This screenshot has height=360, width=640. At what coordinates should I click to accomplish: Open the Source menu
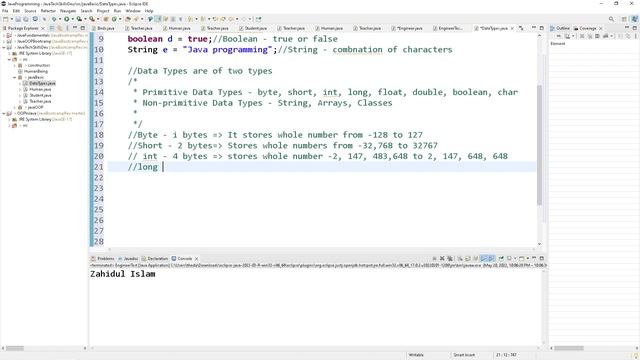tap(30, 11)
